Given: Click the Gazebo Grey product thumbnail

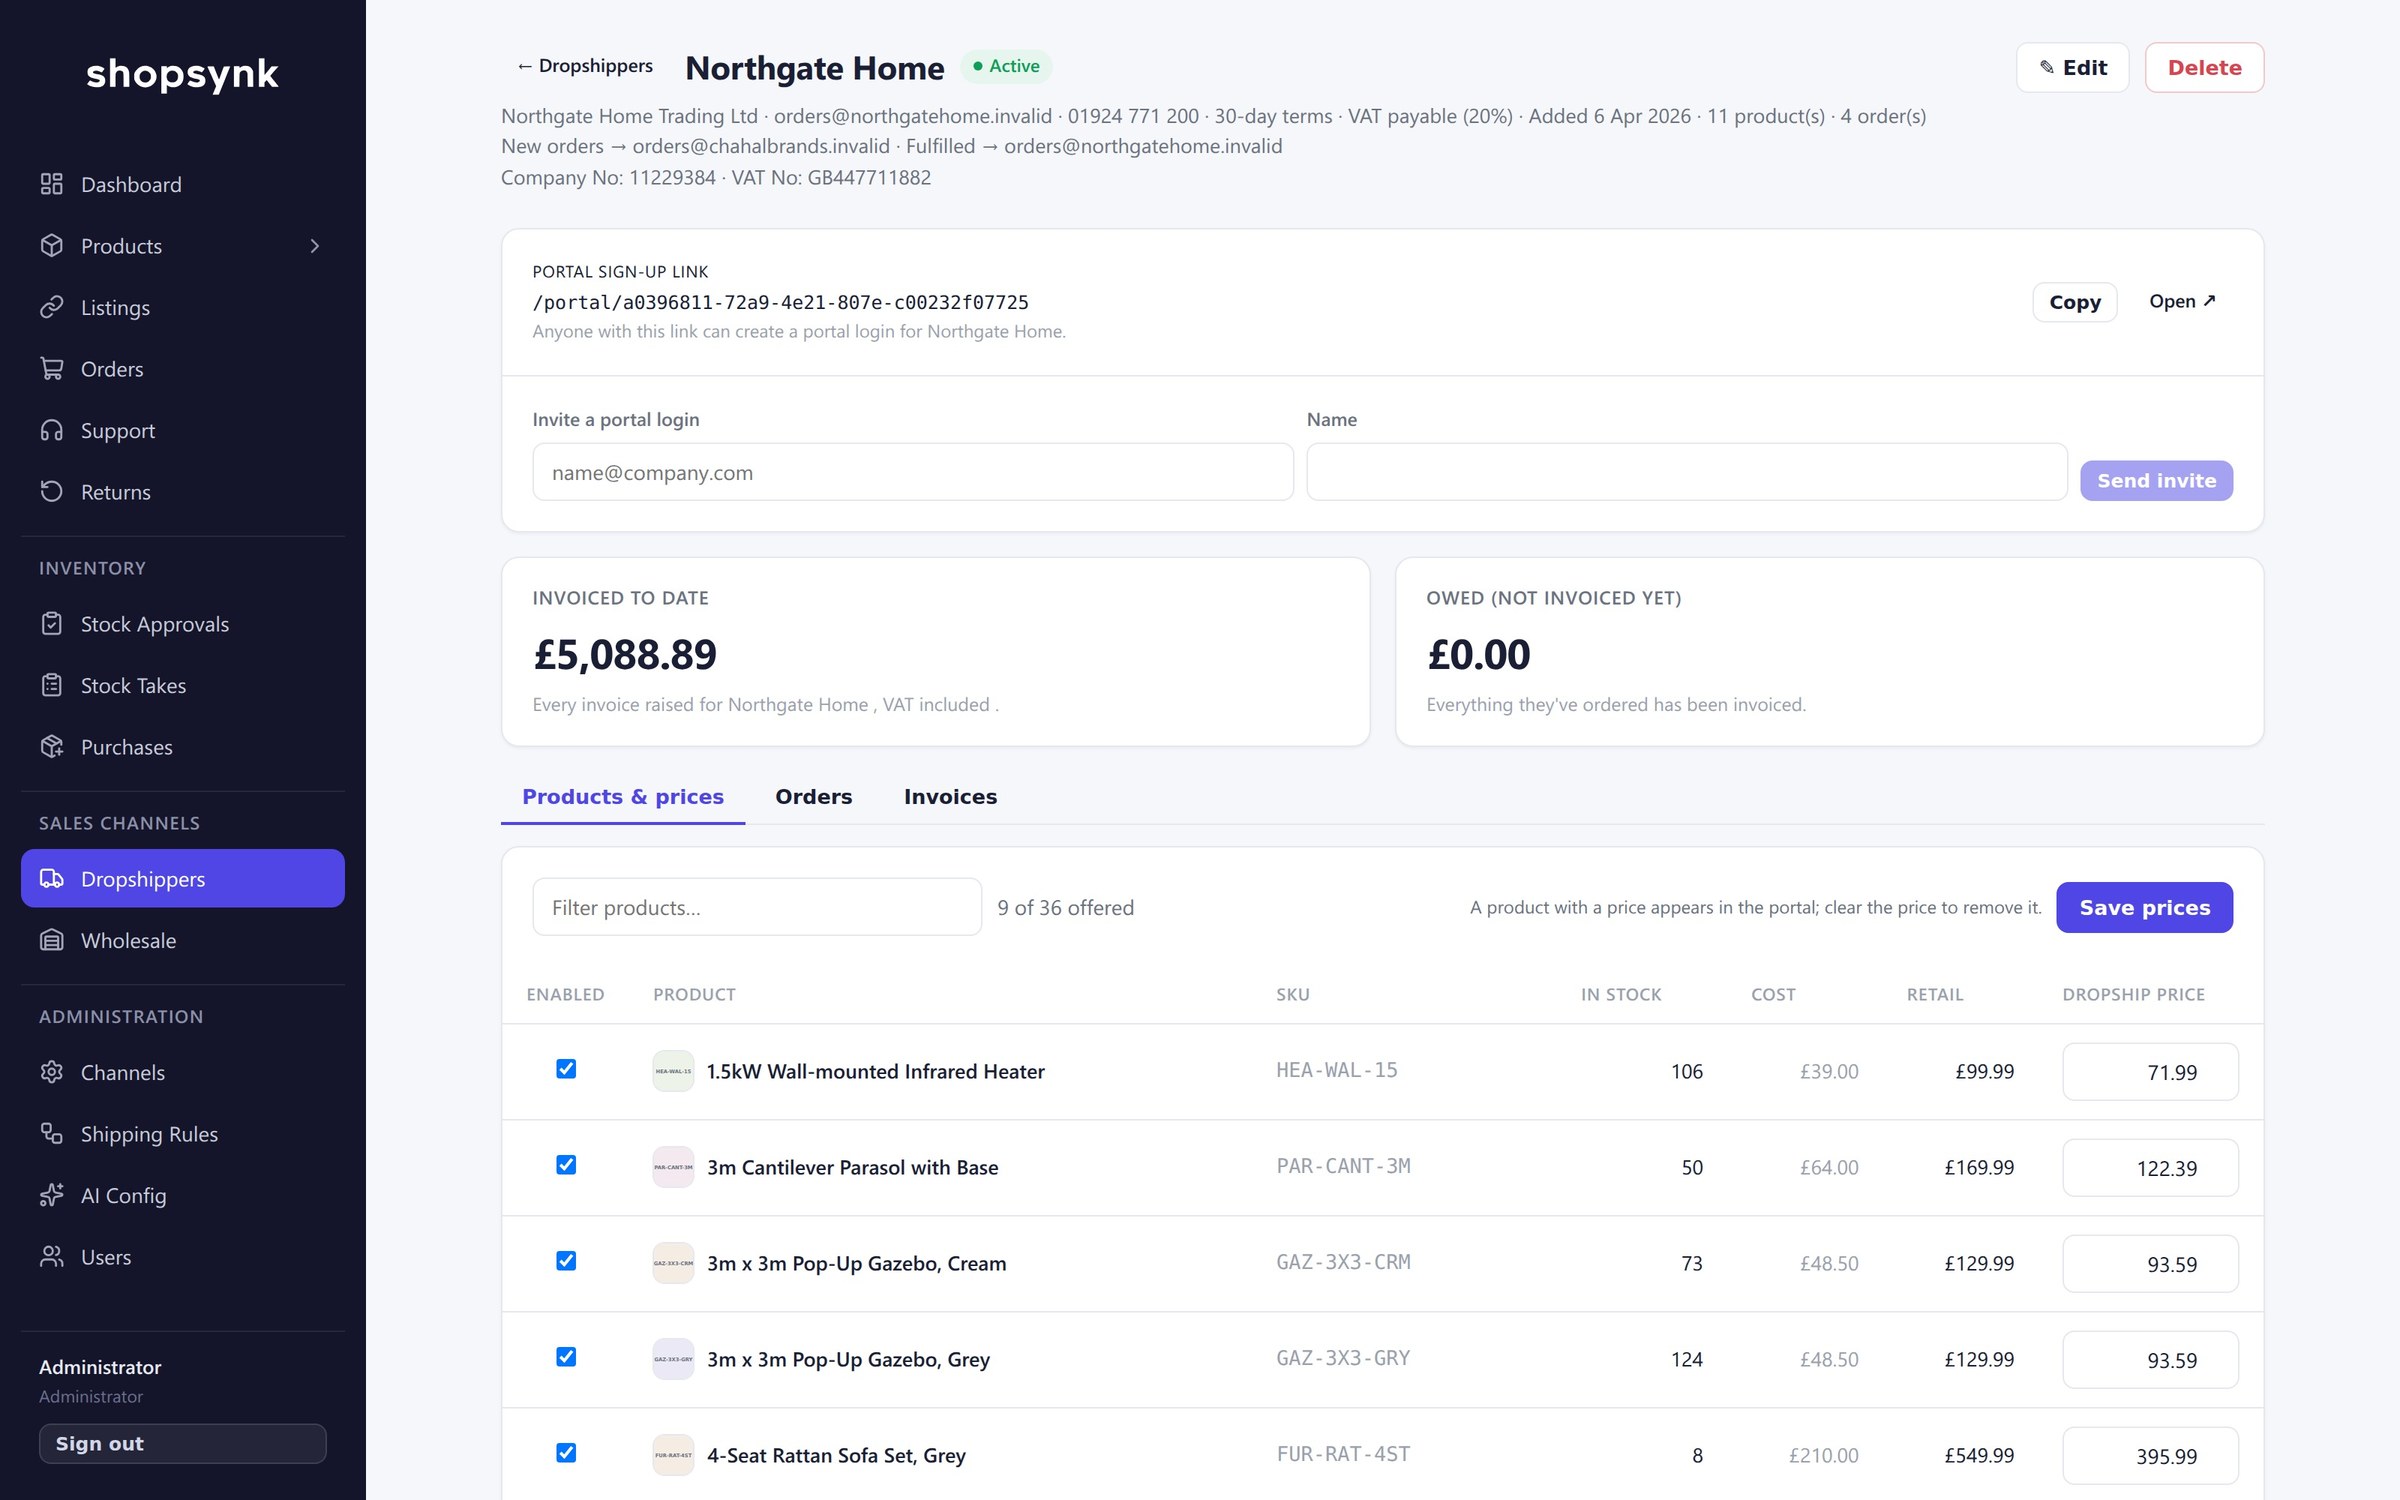Looking at the screenshot, I should pos(673,1359).
